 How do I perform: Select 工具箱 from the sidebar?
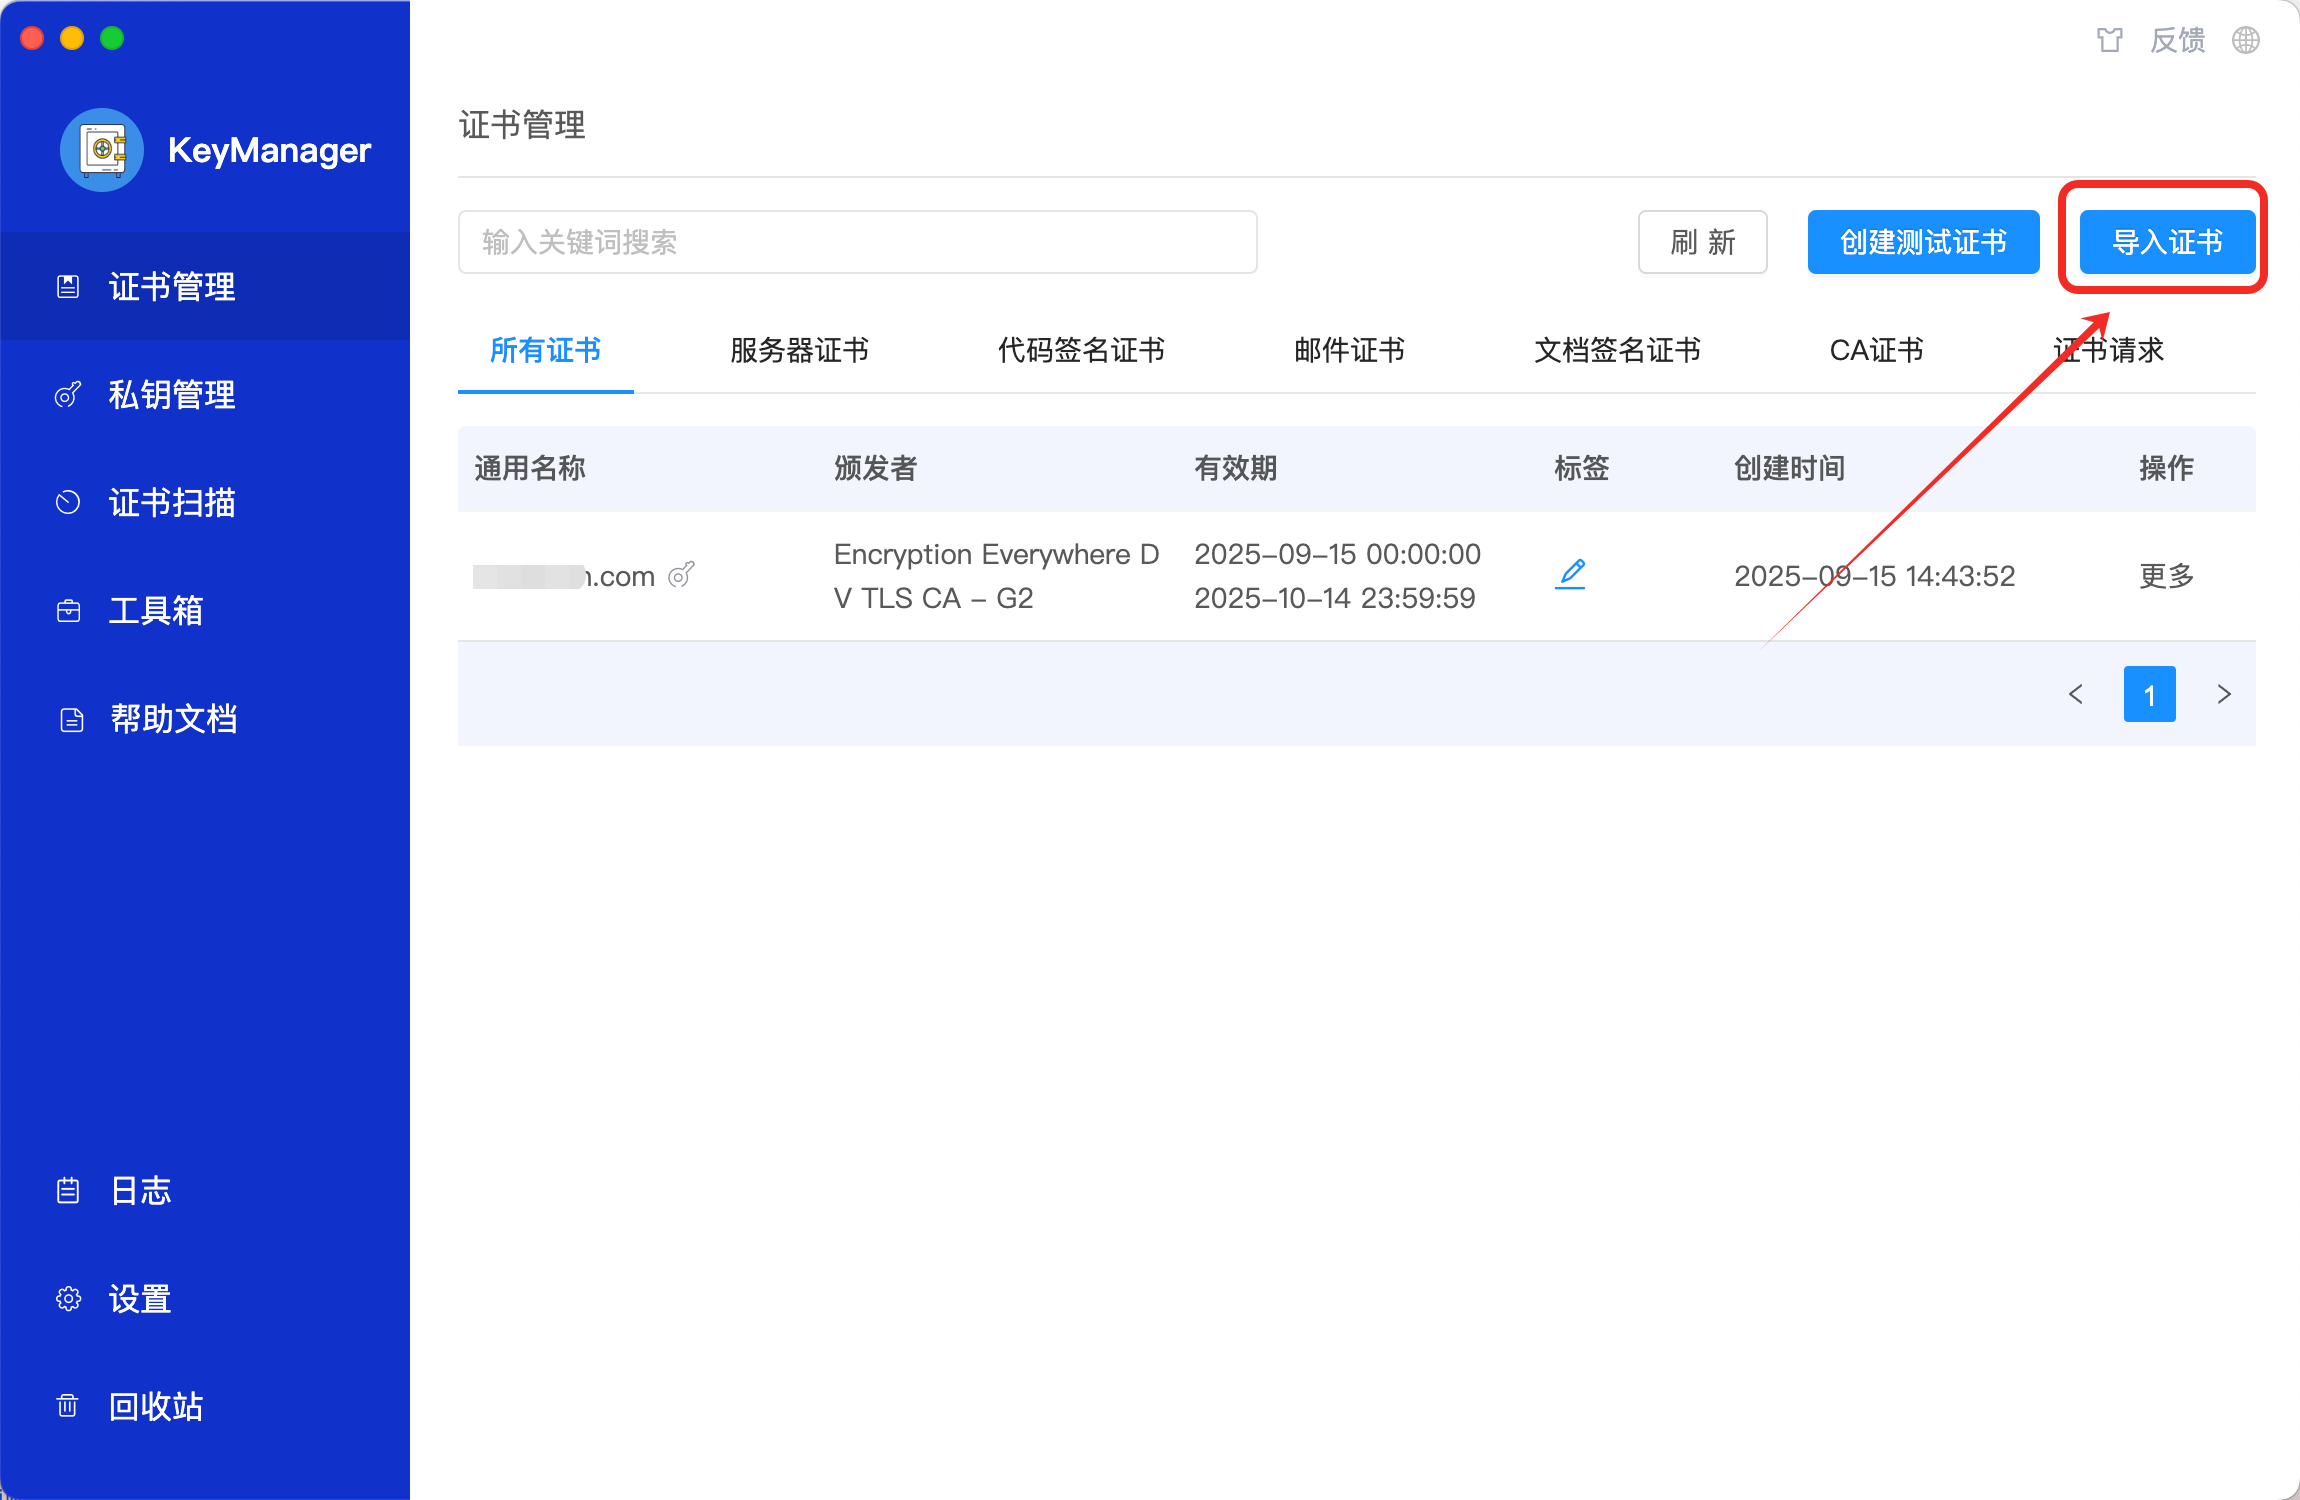157,610
